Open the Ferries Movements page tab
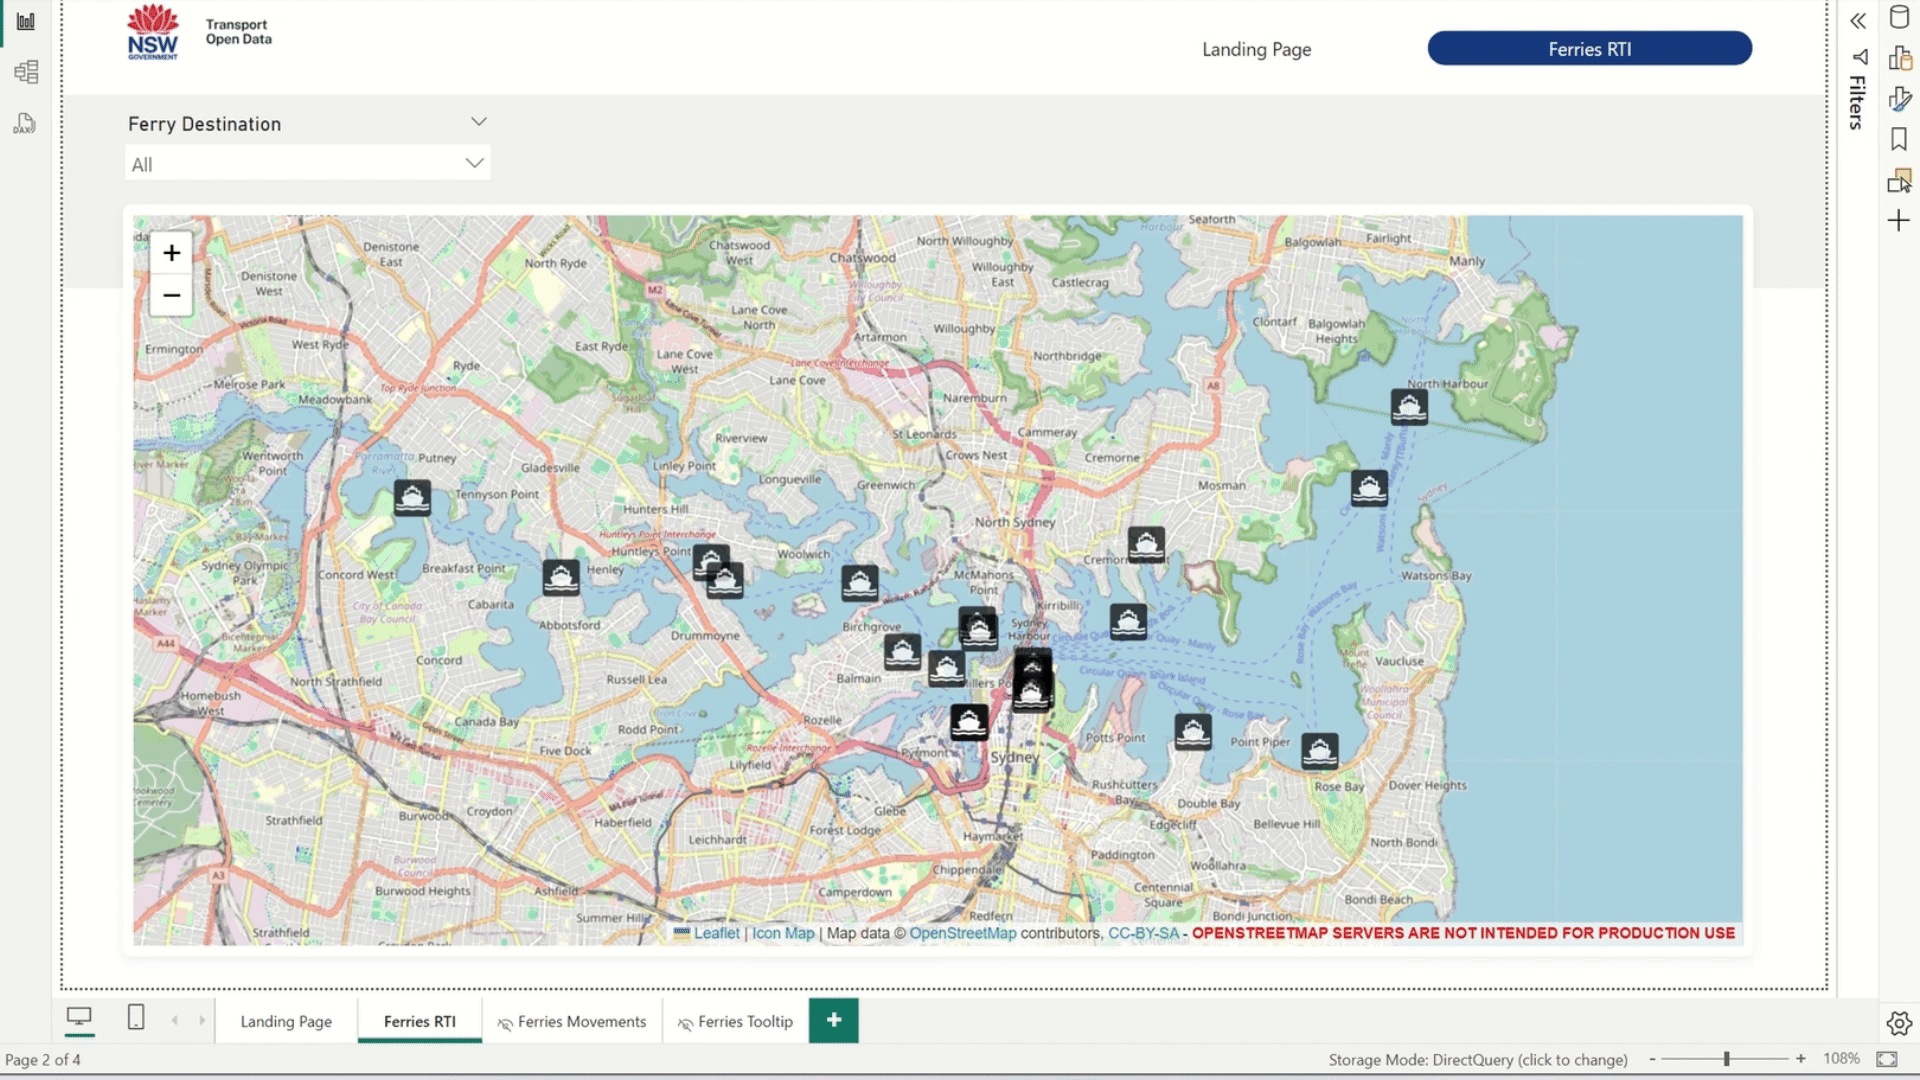Viewport: 1920px width, 1080px height. click(x=572, y=1021)
